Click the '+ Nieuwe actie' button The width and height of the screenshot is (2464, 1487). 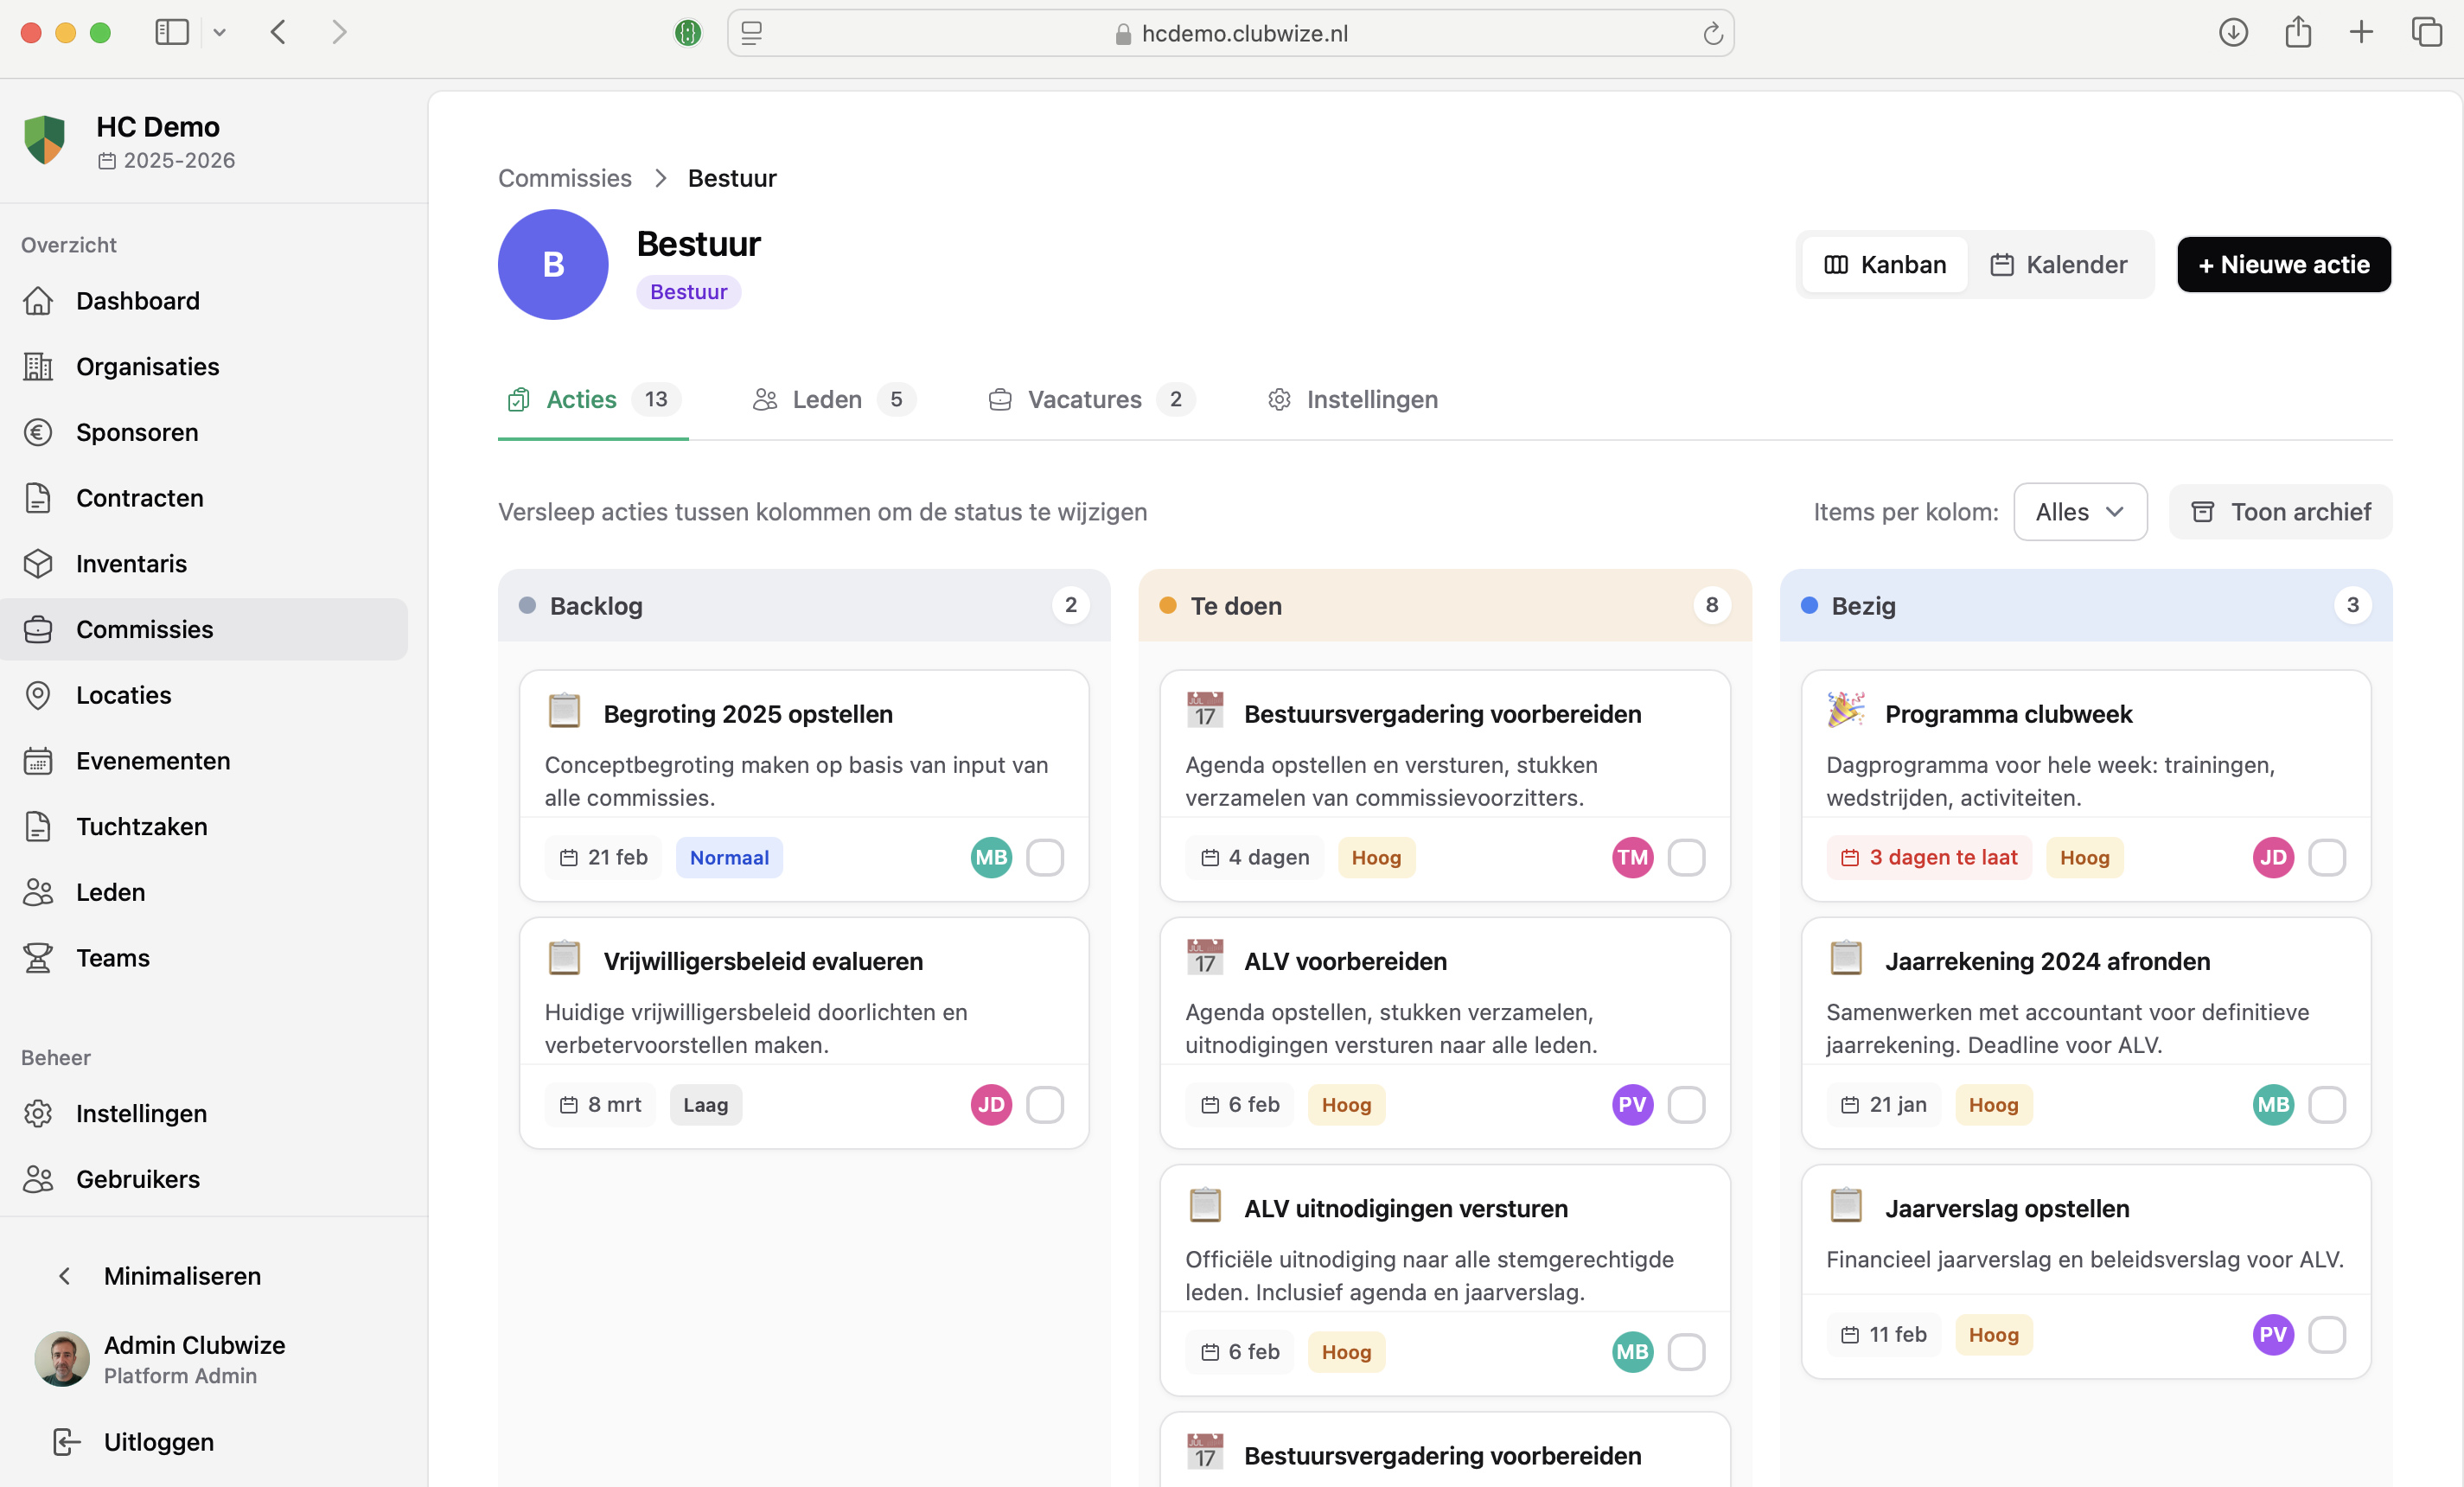[2283, 264]
